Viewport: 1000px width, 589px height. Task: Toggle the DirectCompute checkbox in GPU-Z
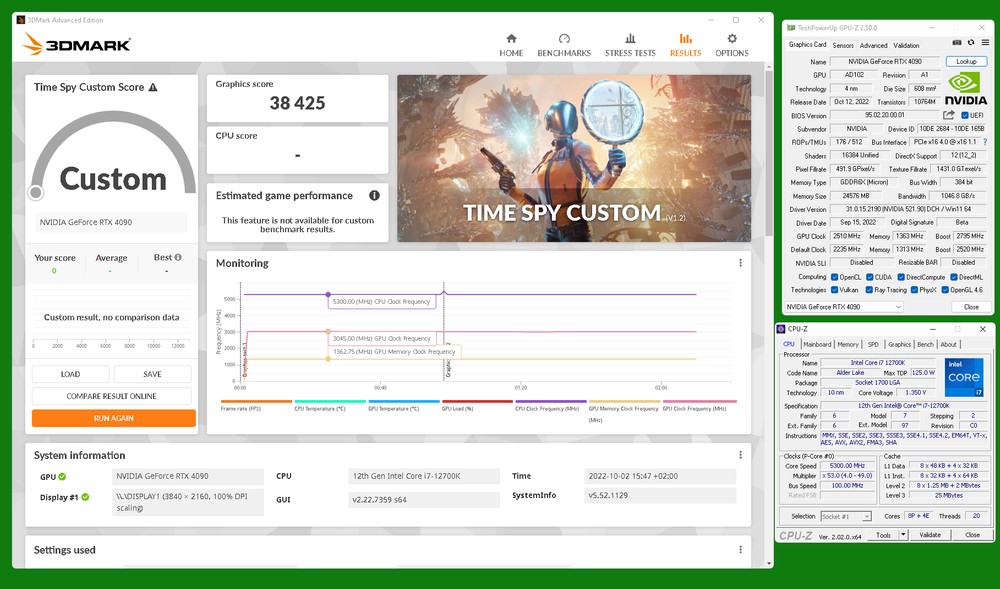(901, 277)
